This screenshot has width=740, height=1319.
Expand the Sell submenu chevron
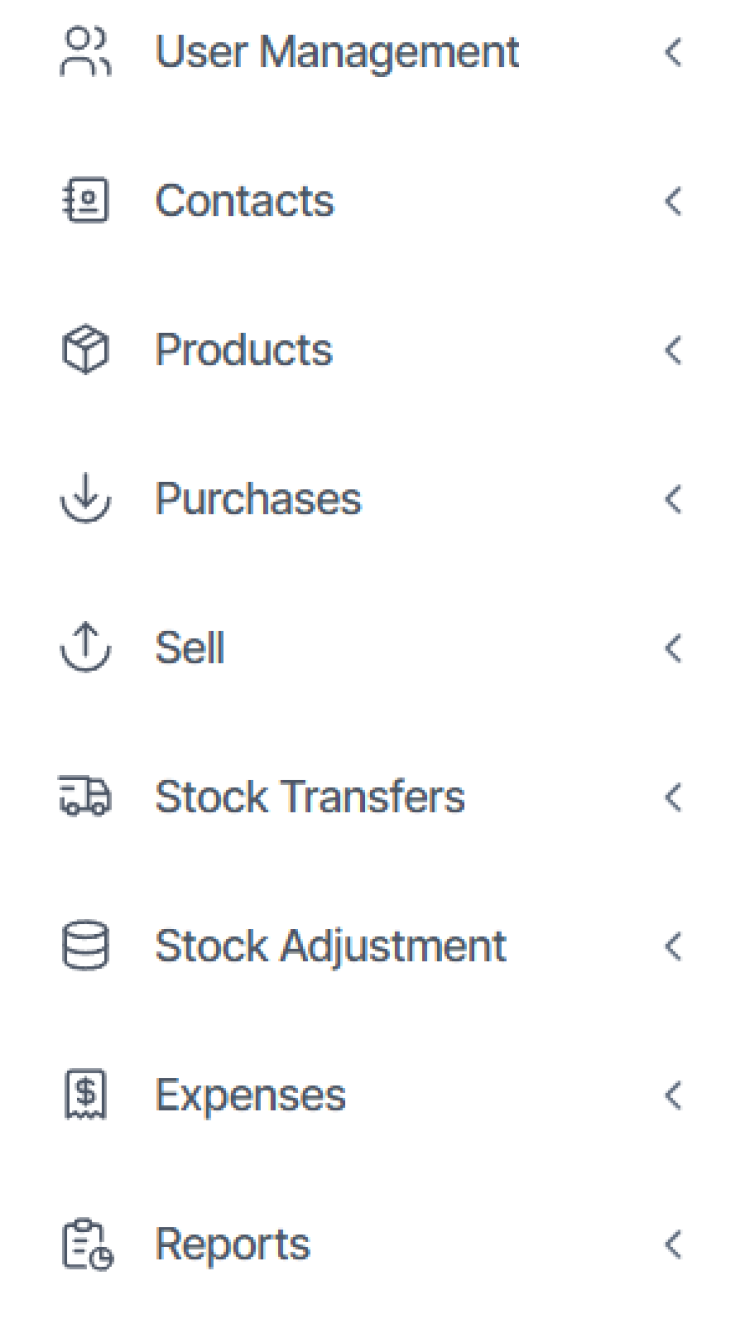coord(673,648)
